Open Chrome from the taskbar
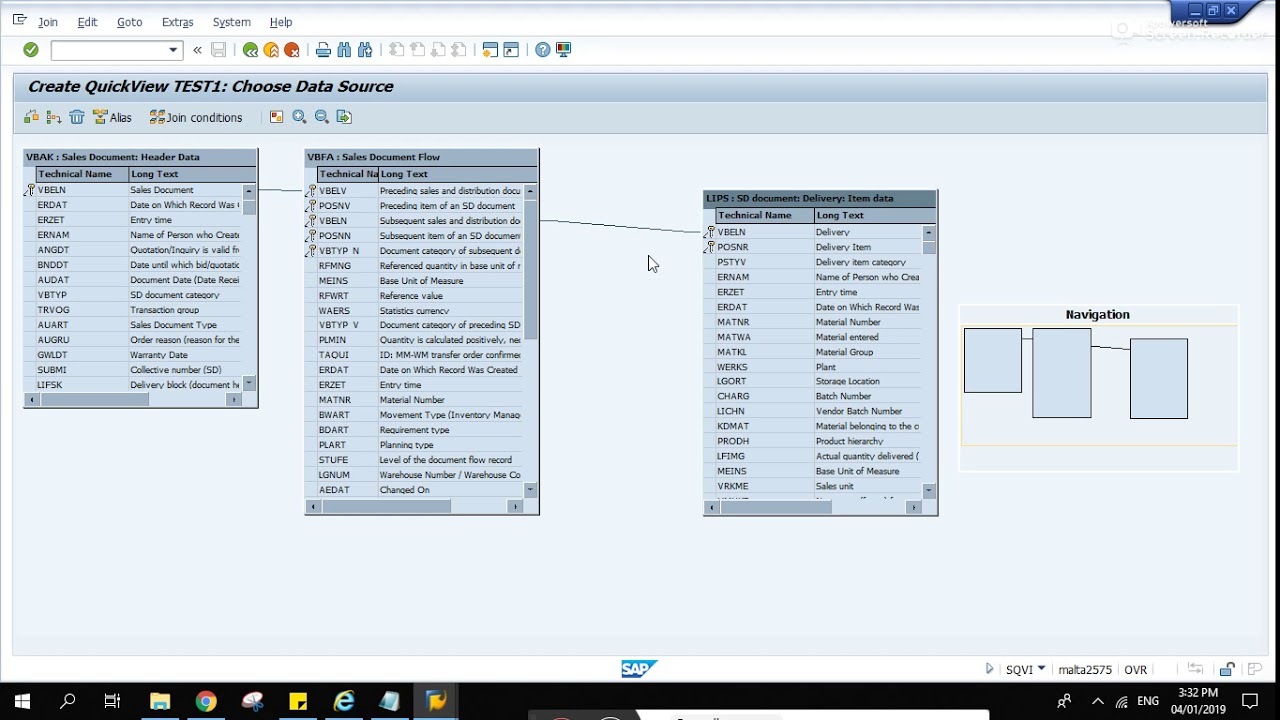The width and height of the screenshot is (1280, 720). coord(206,701)
